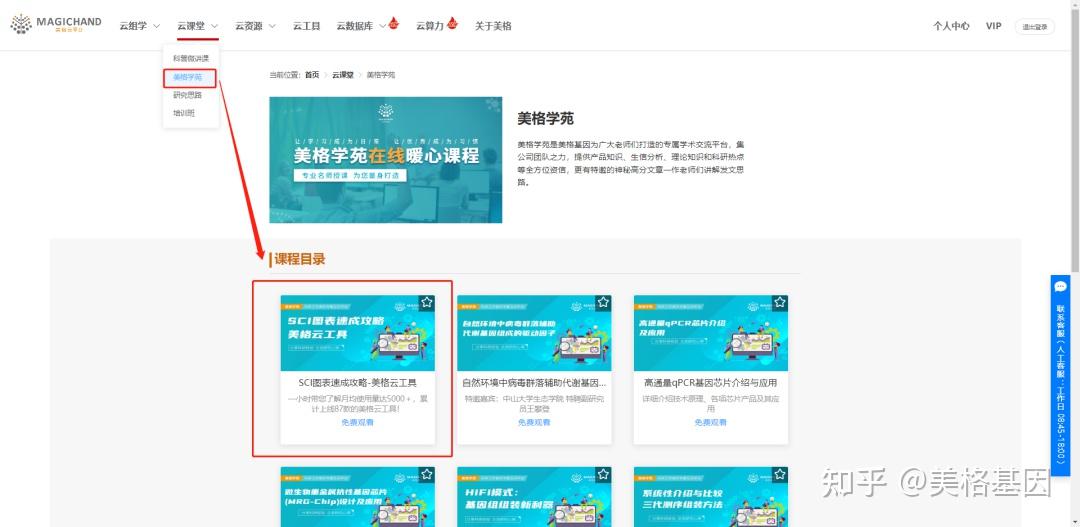The width and height of the screenshot is (1080, 527).
Task: Click 美格学苑 in the breadcrumb
Action: tap(381, 75)
